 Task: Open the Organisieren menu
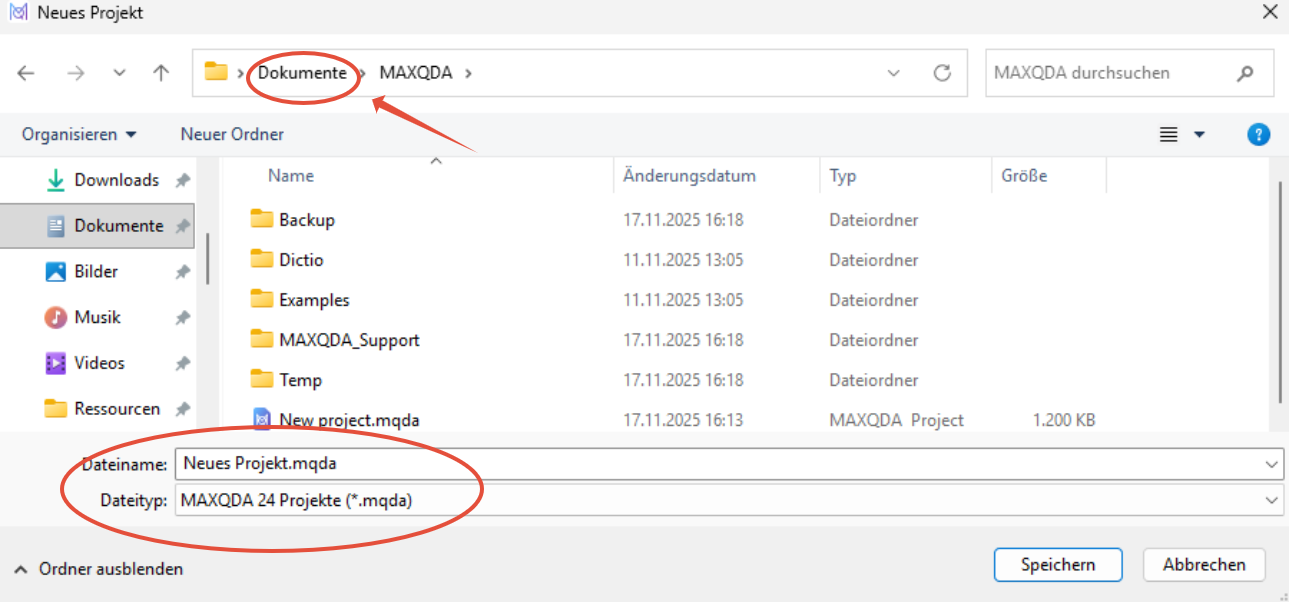(79, 134)
